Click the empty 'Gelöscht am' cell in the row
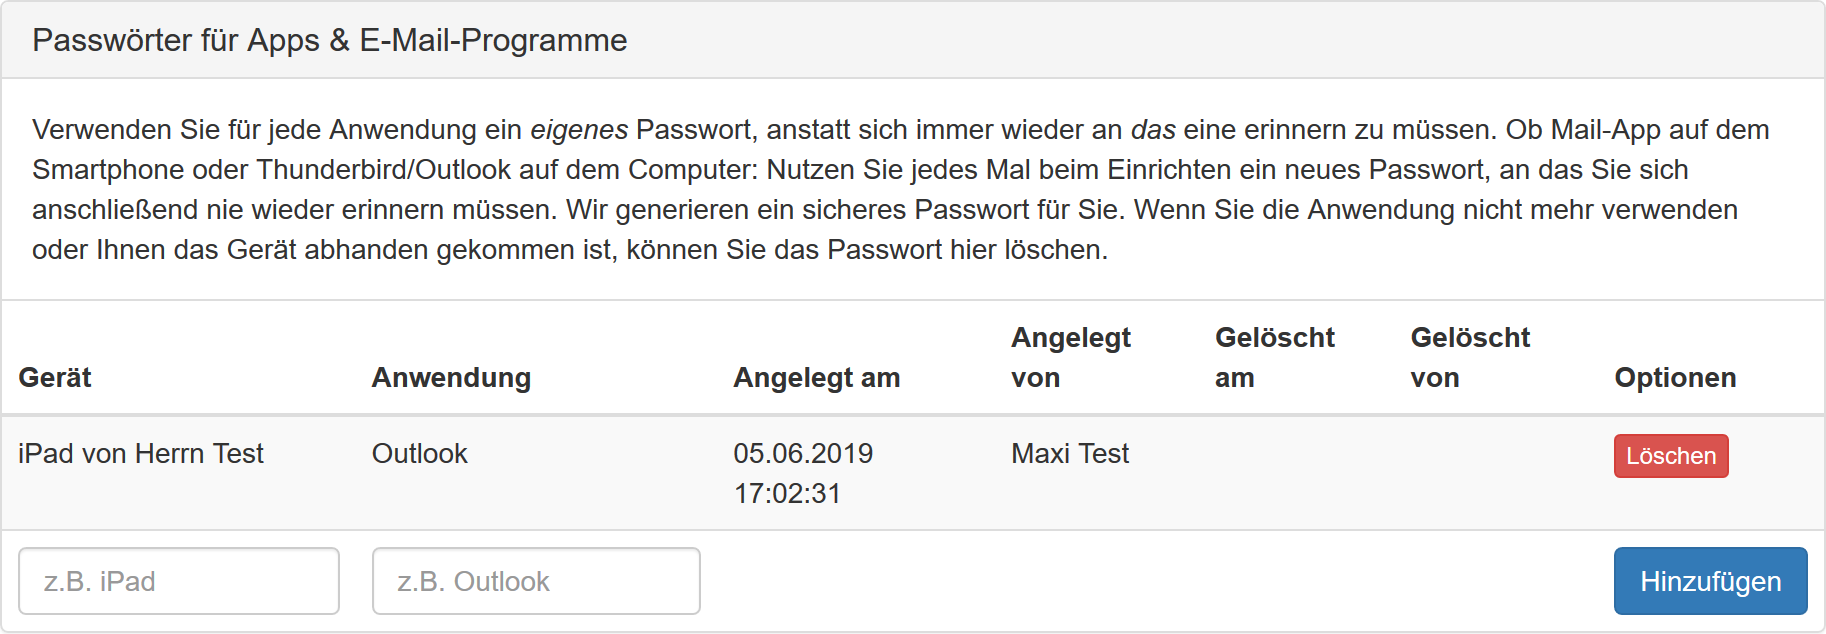 [x=1274, y=472]
